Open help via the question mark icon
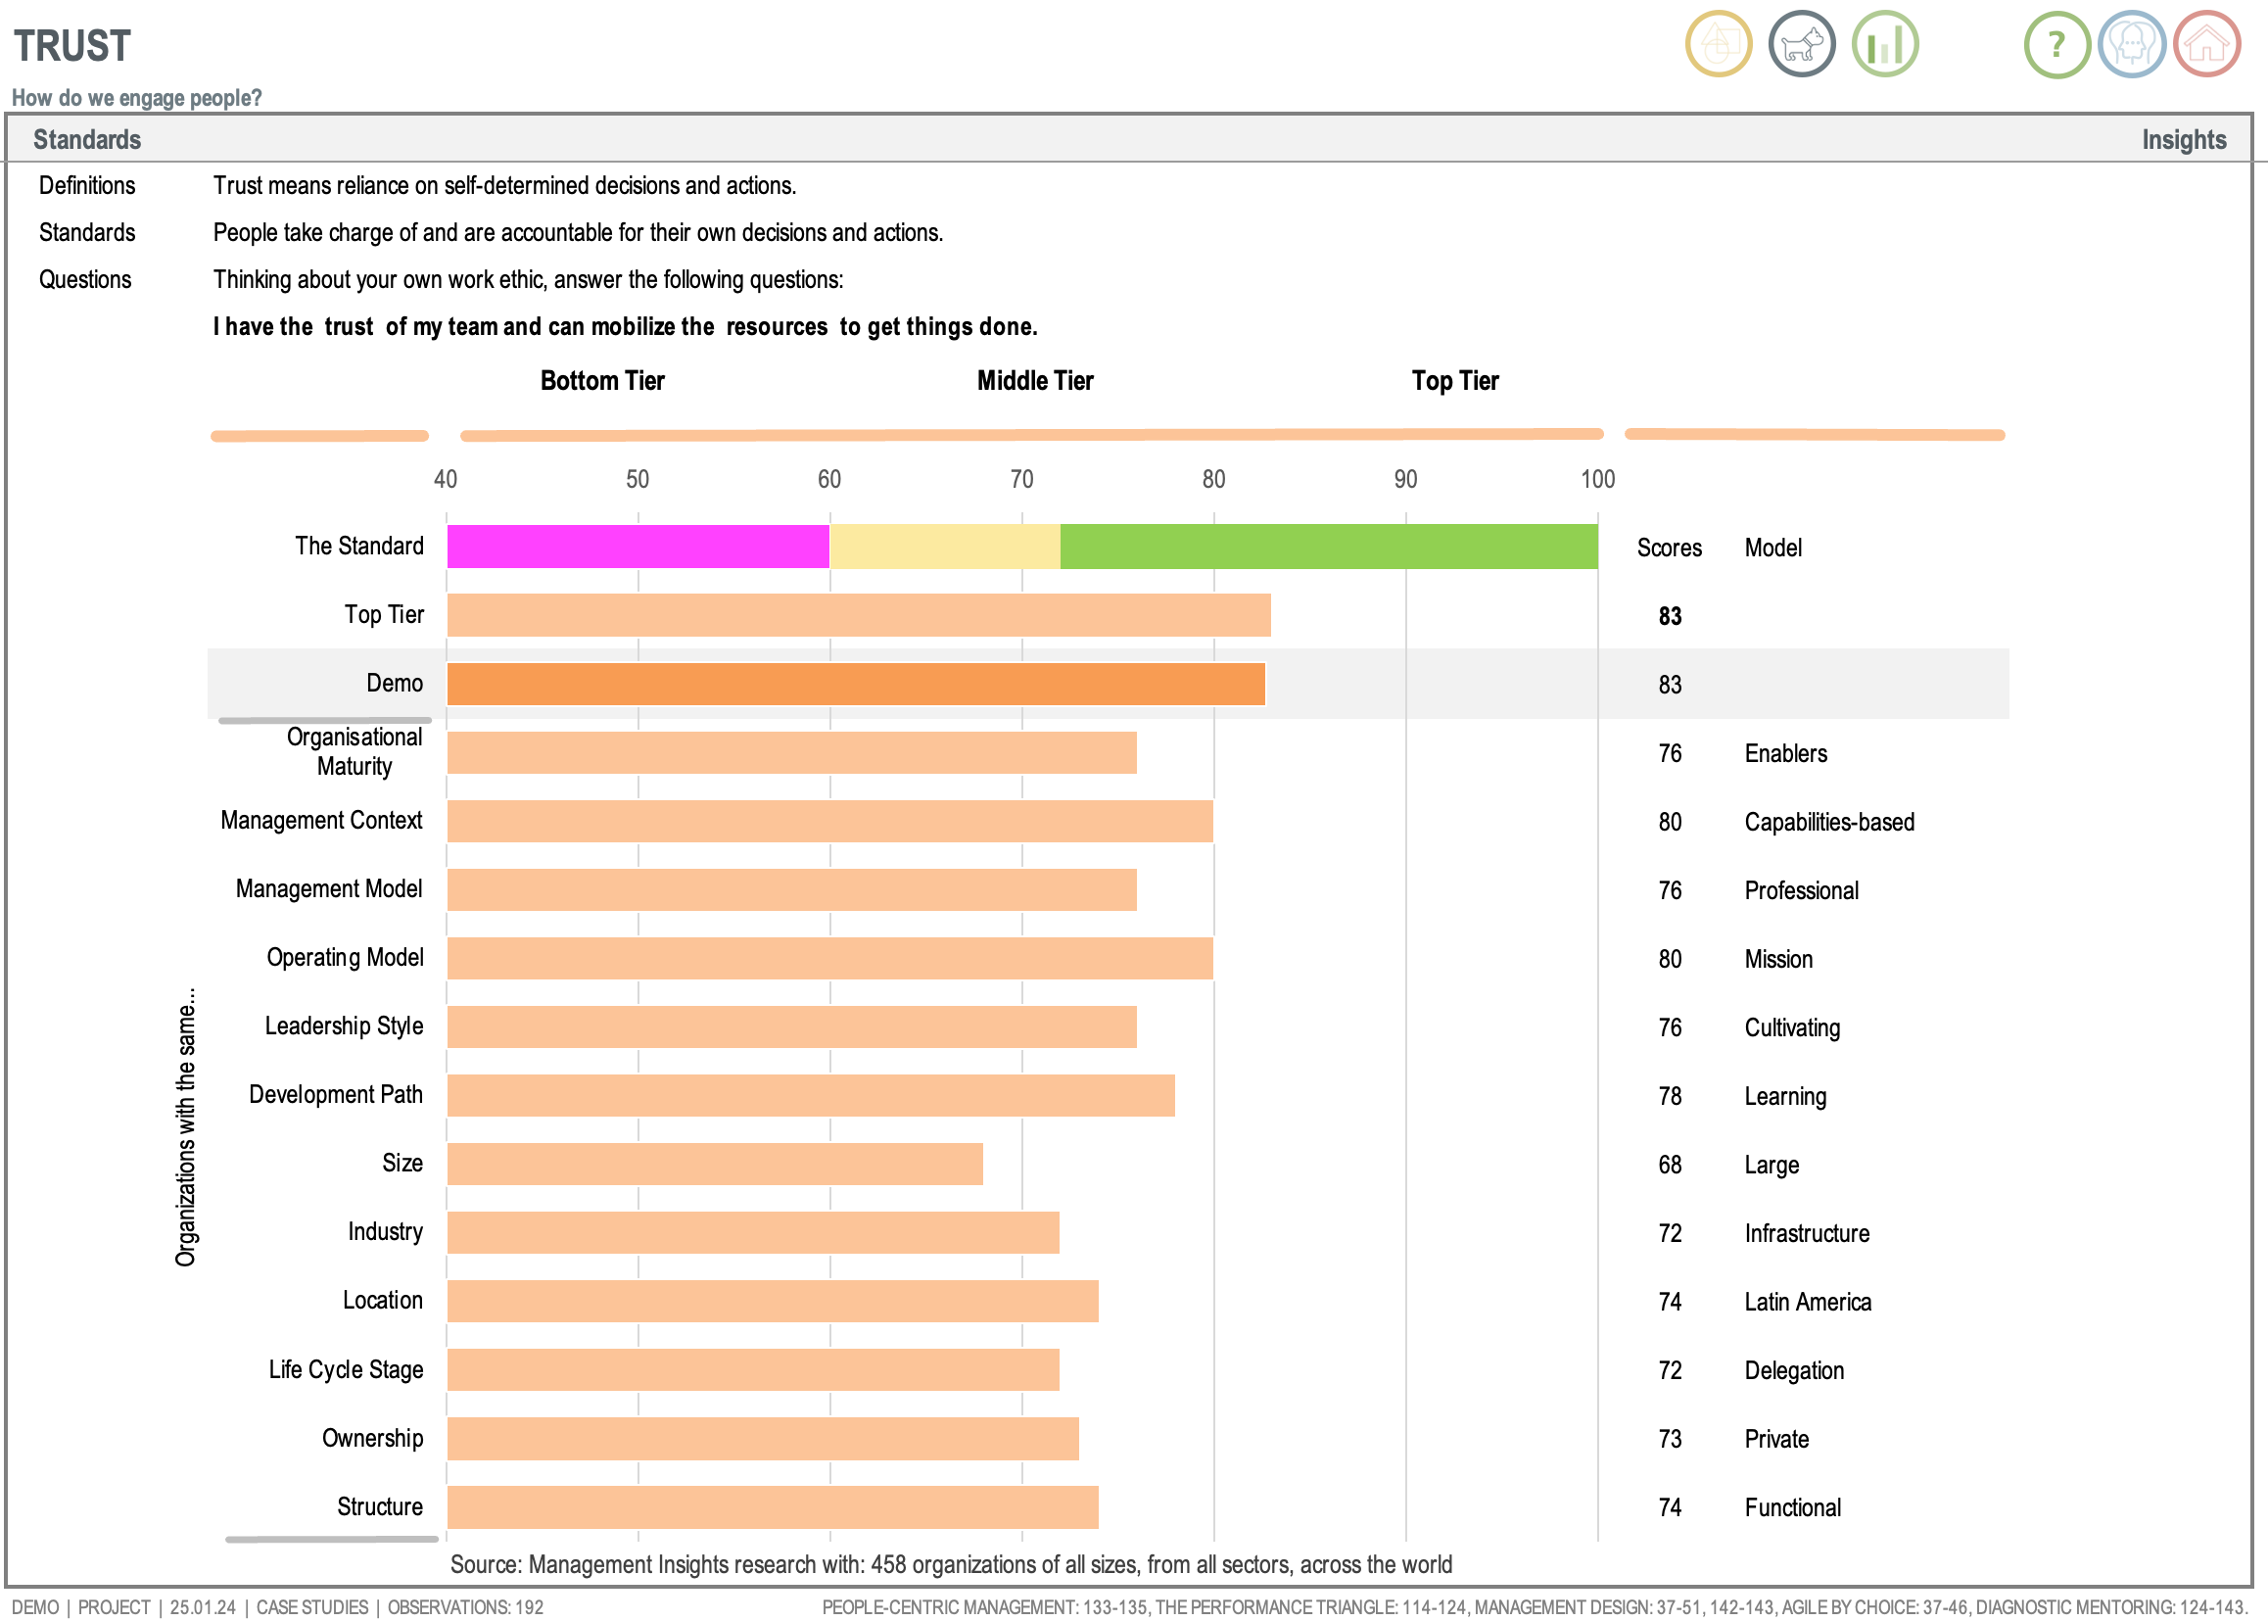Screen dimensions: 2268x1622 (x=2056, y=45)
